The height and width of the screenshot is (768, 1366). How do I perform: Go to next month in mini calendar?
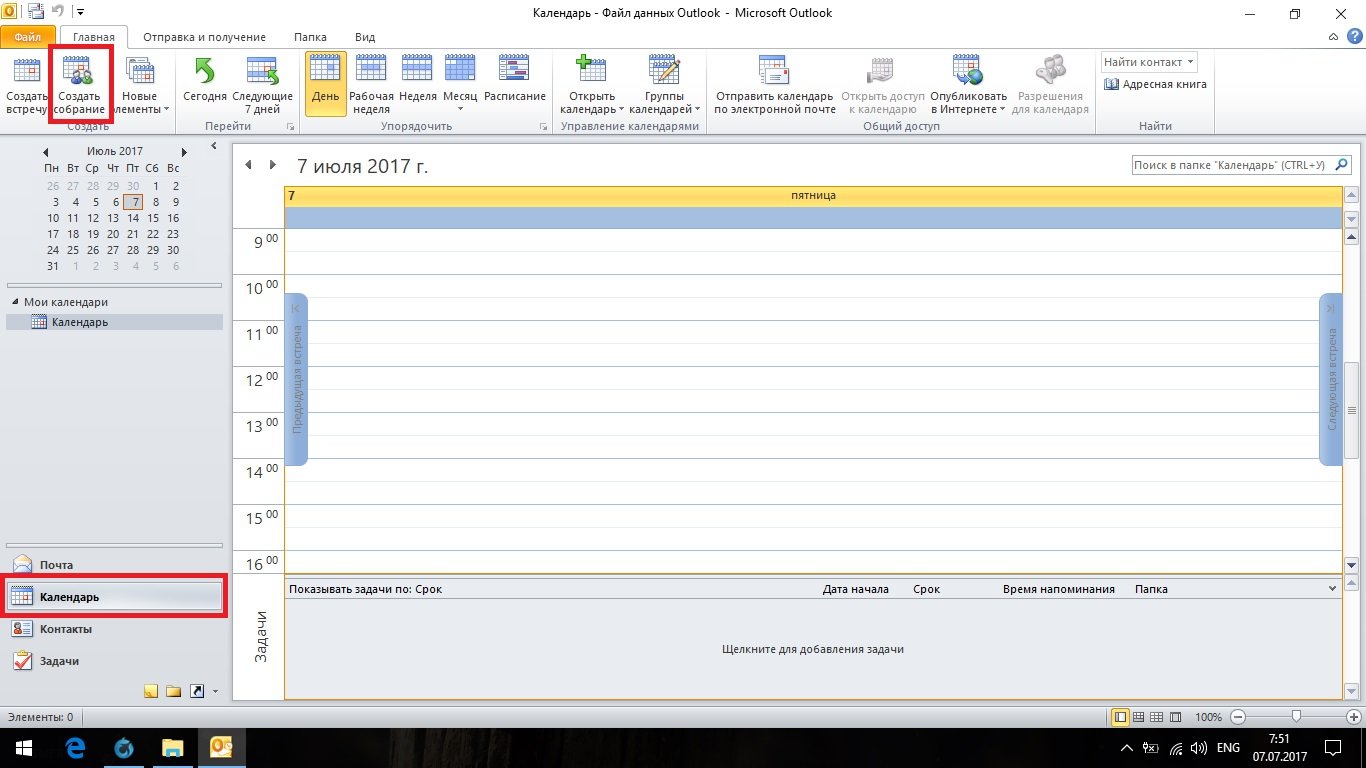click(184, 152)
